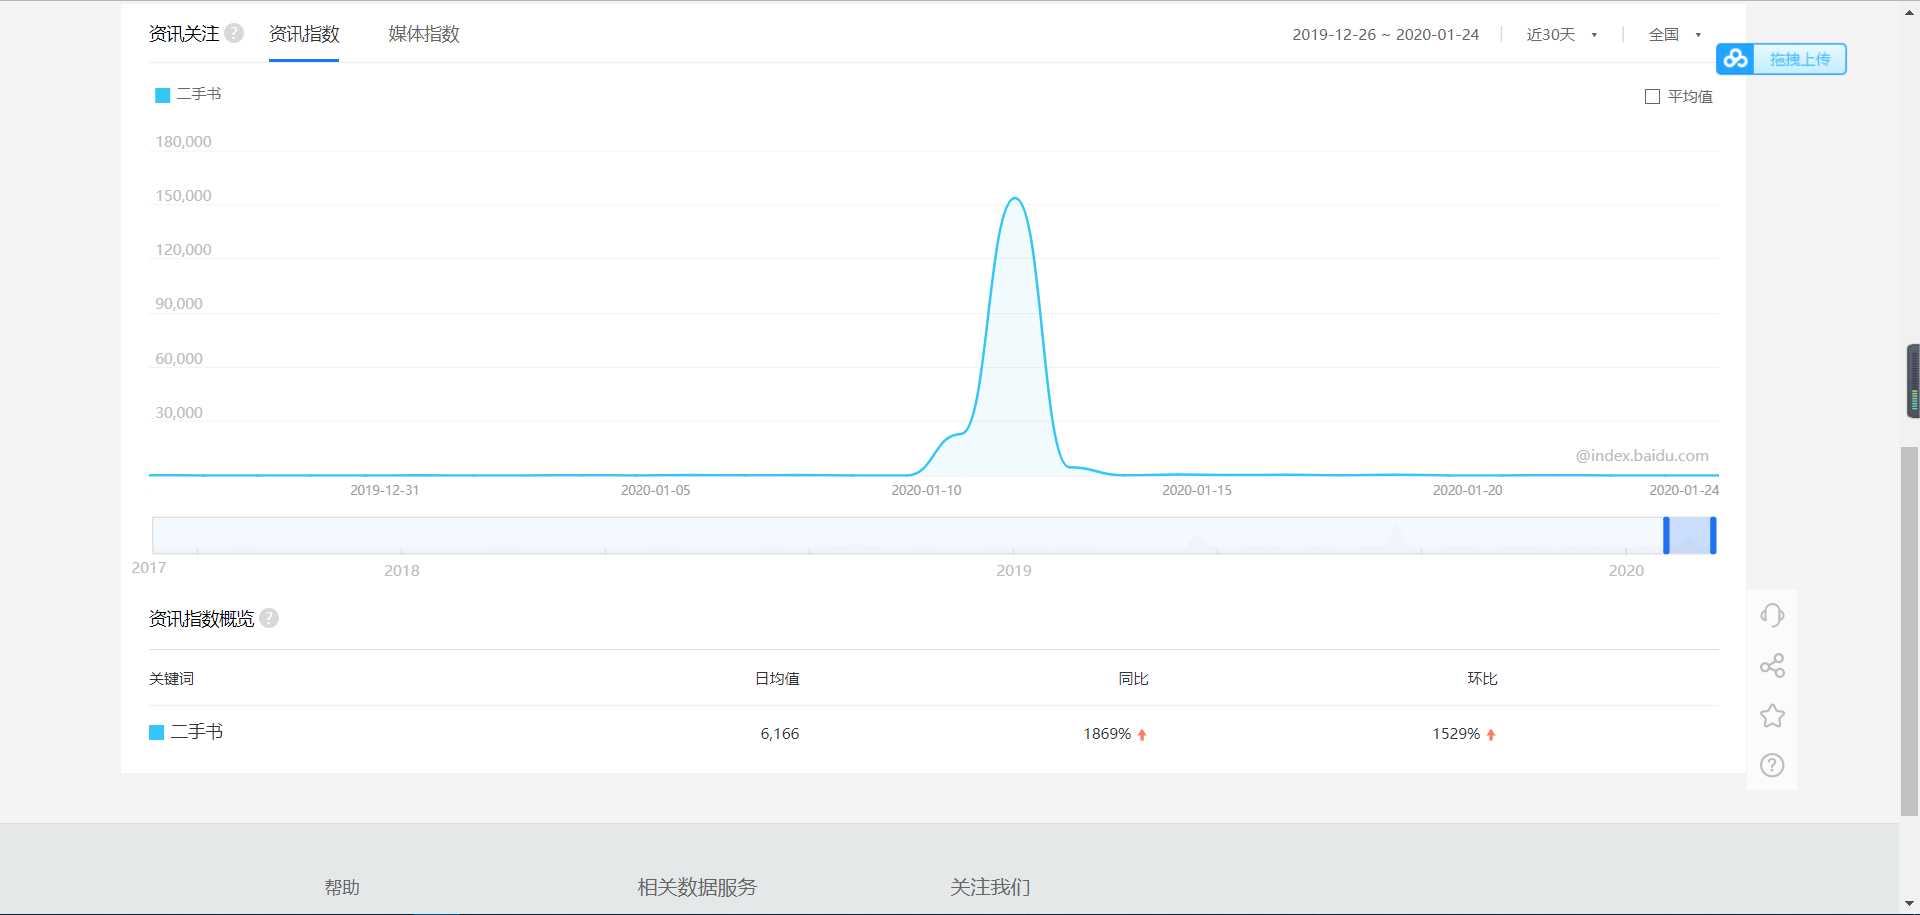Image resolution: width=1920 pixels, height=915 pixels.
Task: Click the 帮助 footer heading
Action: pos(342,887)
